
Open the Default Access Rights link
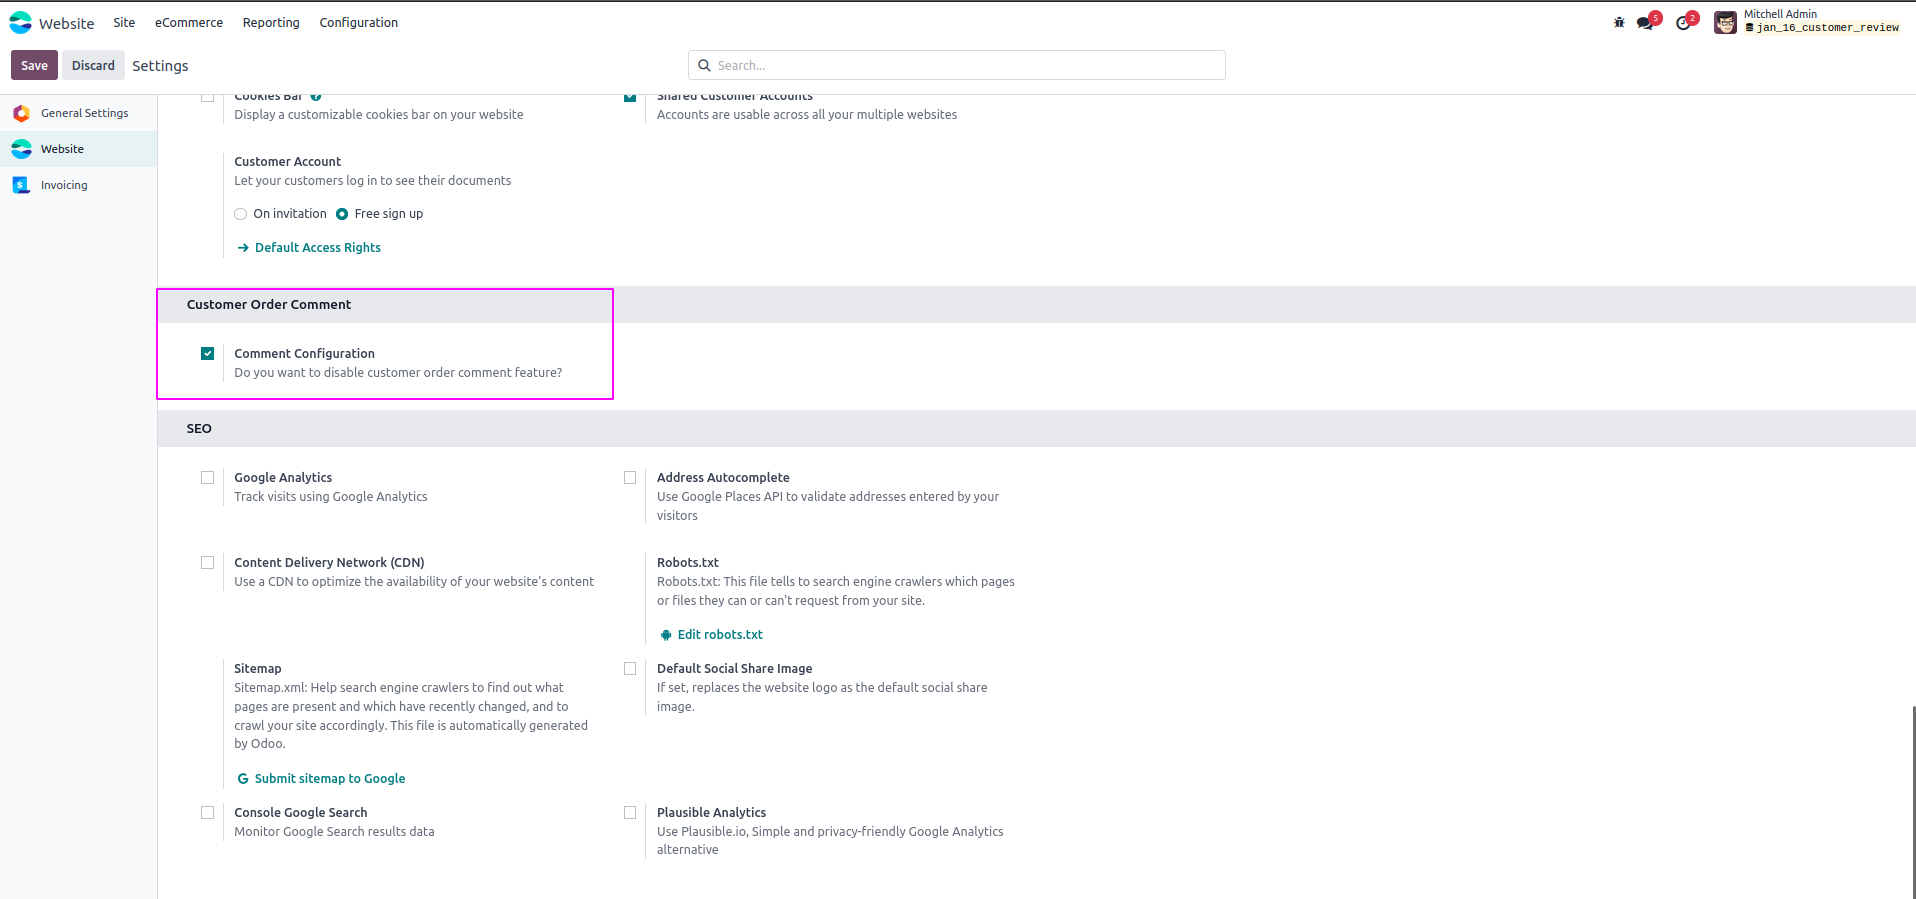tap(317, 248)
